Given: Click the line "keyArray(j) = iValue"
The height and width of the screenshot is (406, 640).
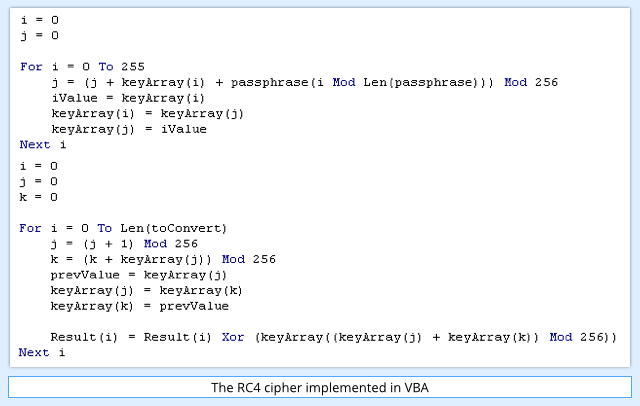Looking at the screenshot, I should [x=129, y=129].
